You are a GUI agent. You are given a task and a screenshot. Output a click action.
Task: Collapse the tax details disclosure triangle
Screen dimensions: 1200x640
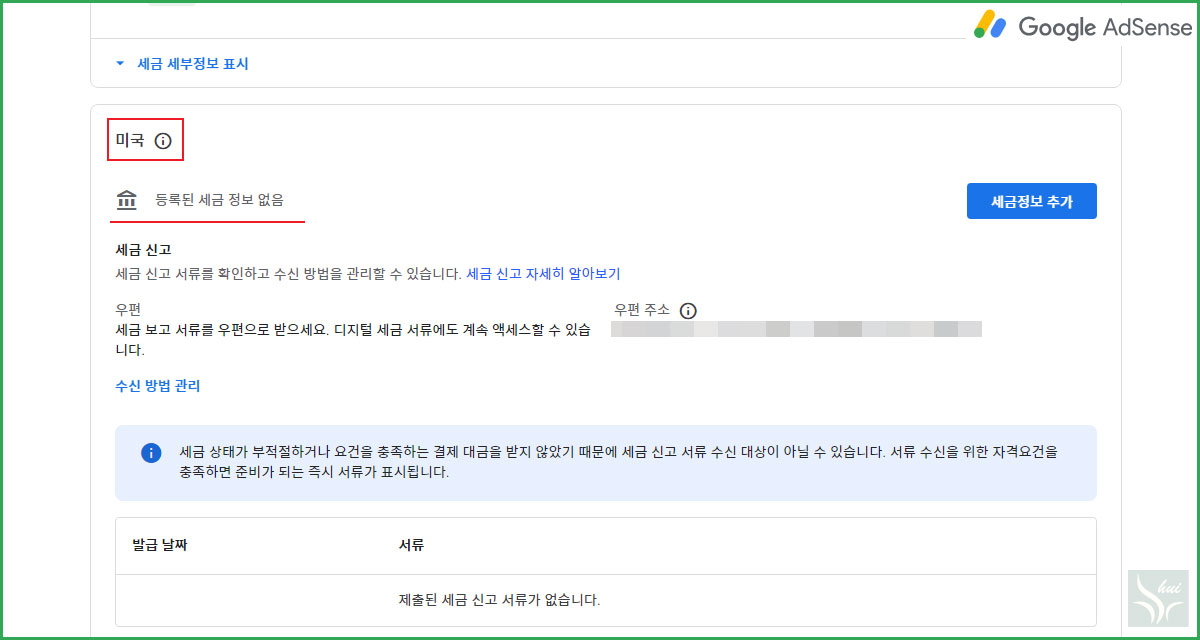[120, 62]
